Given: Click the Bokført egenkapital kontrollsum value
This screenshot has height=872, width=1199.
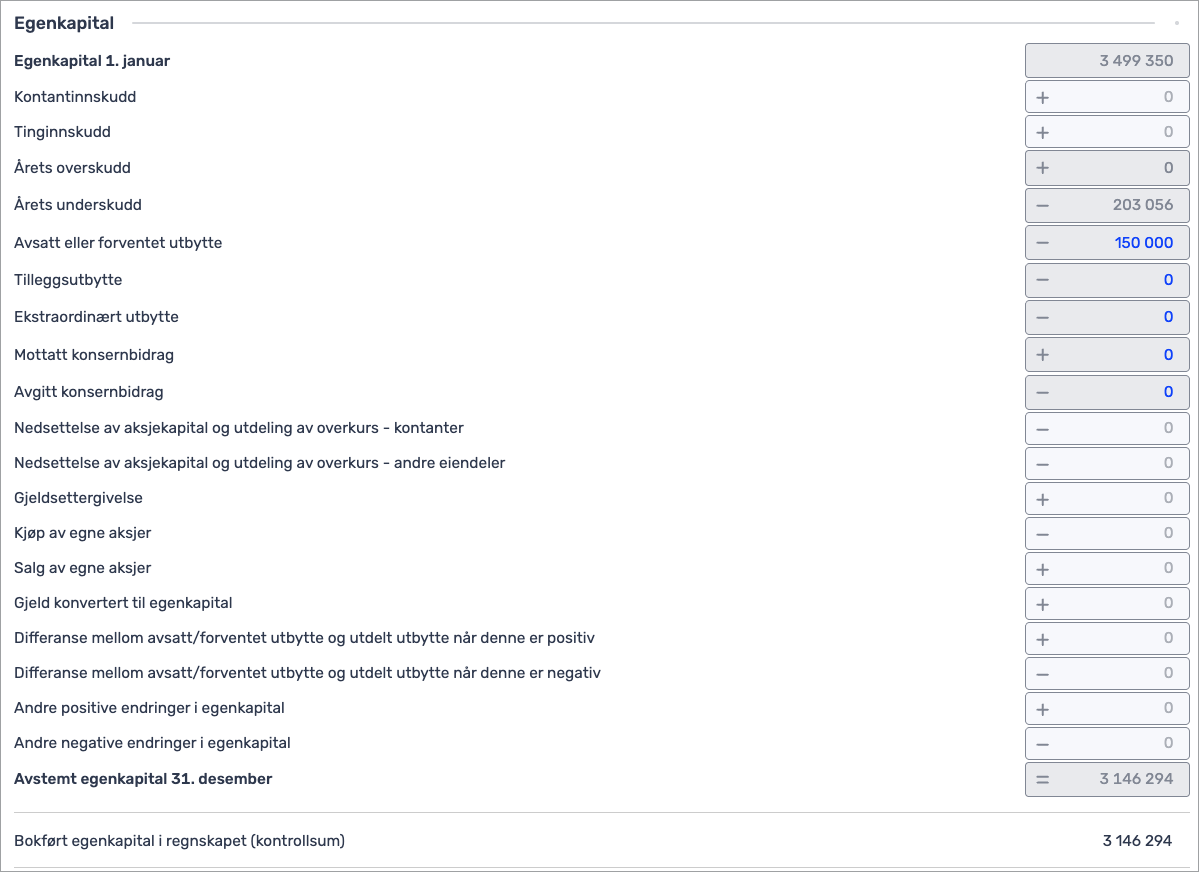Looking at the screenshot, I should pyautogui.click(x=1137, y=841).
